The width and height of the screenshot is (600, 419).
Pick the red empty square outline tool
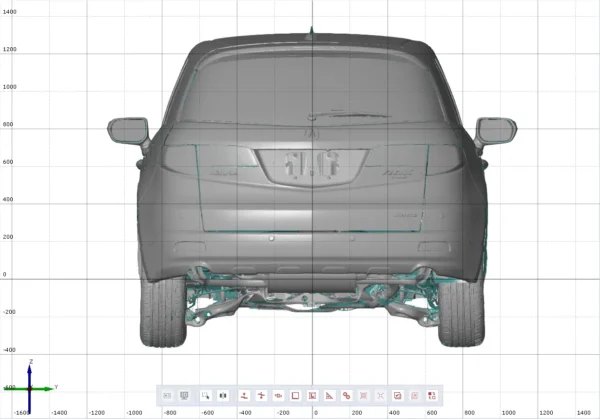click(295, 395)
